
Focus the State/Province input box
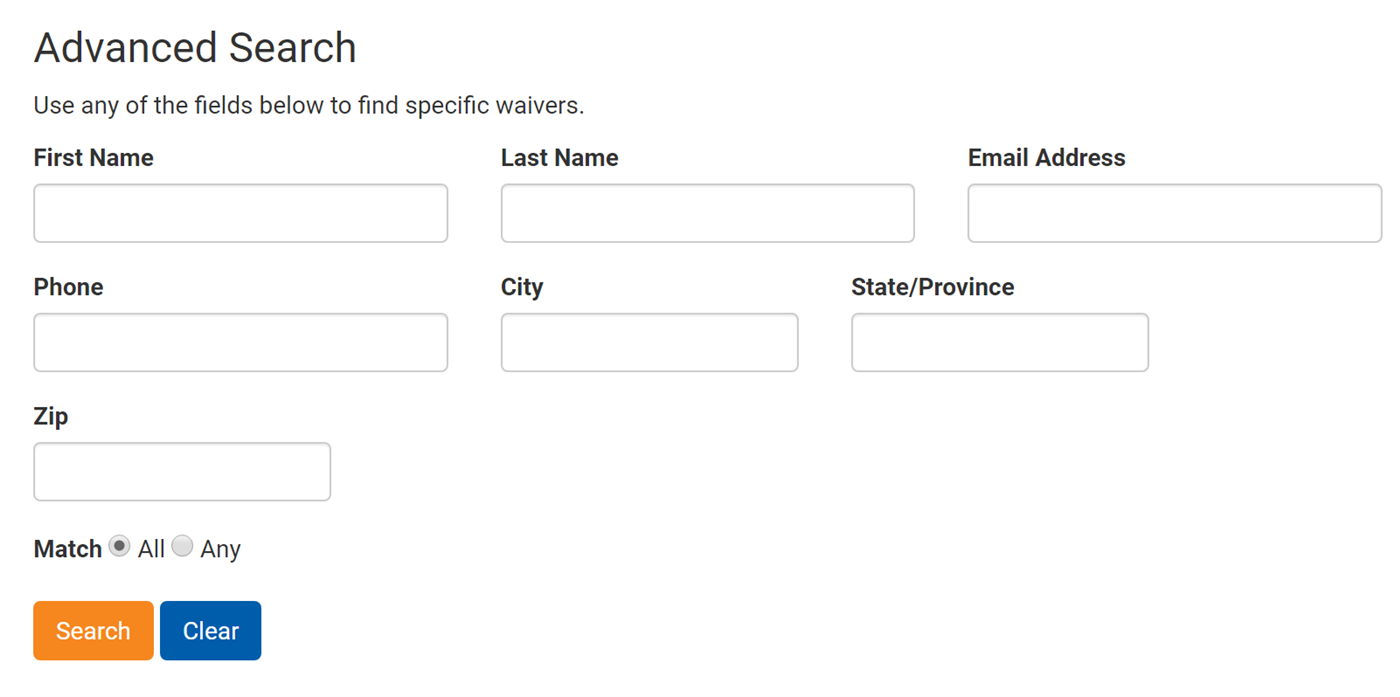click(999, 342)
